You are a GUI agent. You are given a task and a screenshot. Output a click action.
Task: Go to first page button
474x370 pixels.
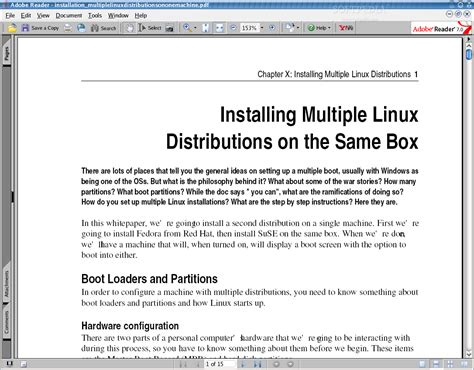point(183,364)
